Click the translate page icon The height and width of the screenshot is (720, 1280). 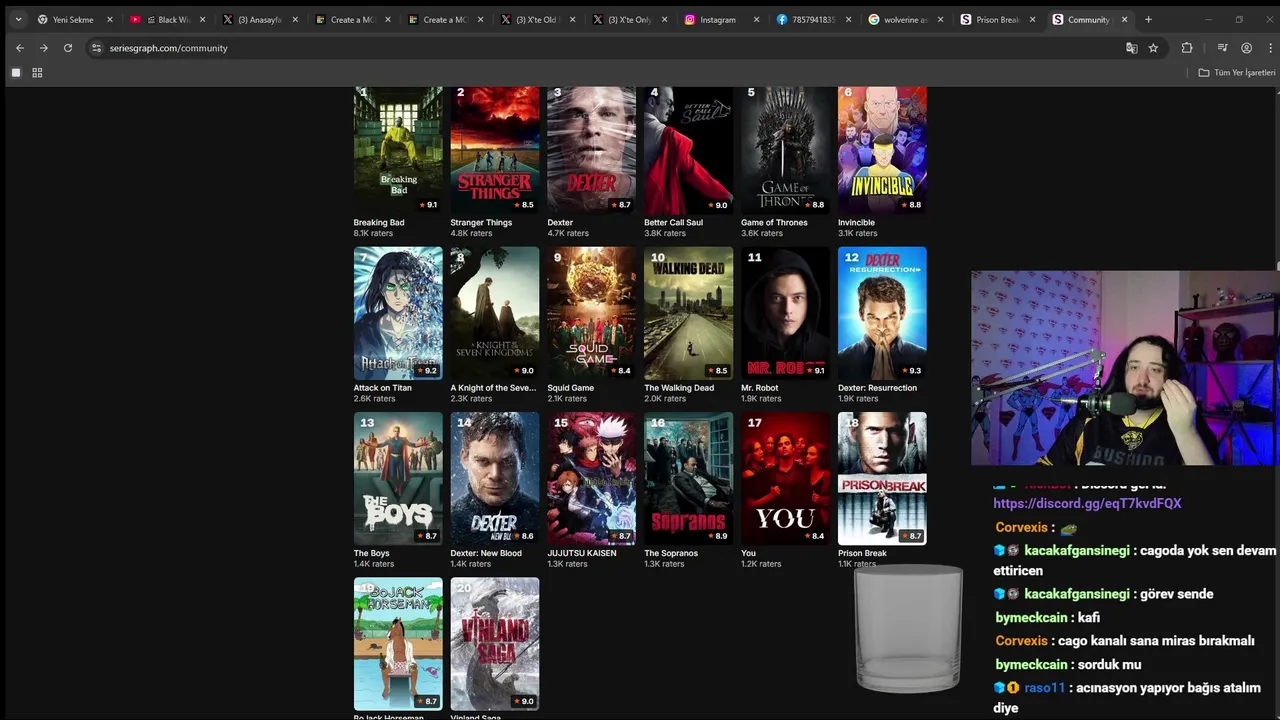click(x=1131, y=48)
